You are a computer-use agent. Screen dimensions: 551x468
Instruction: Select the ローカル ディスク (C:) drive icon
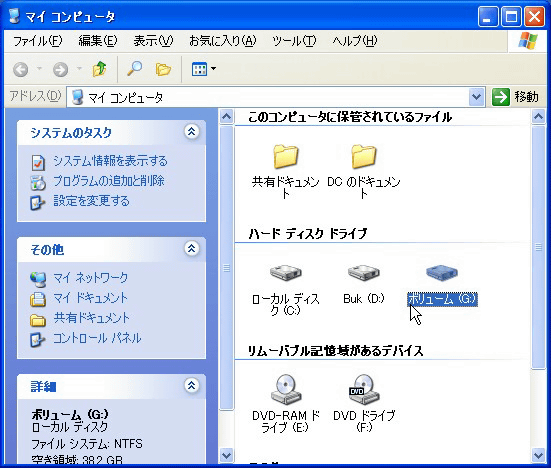(286, 273)
